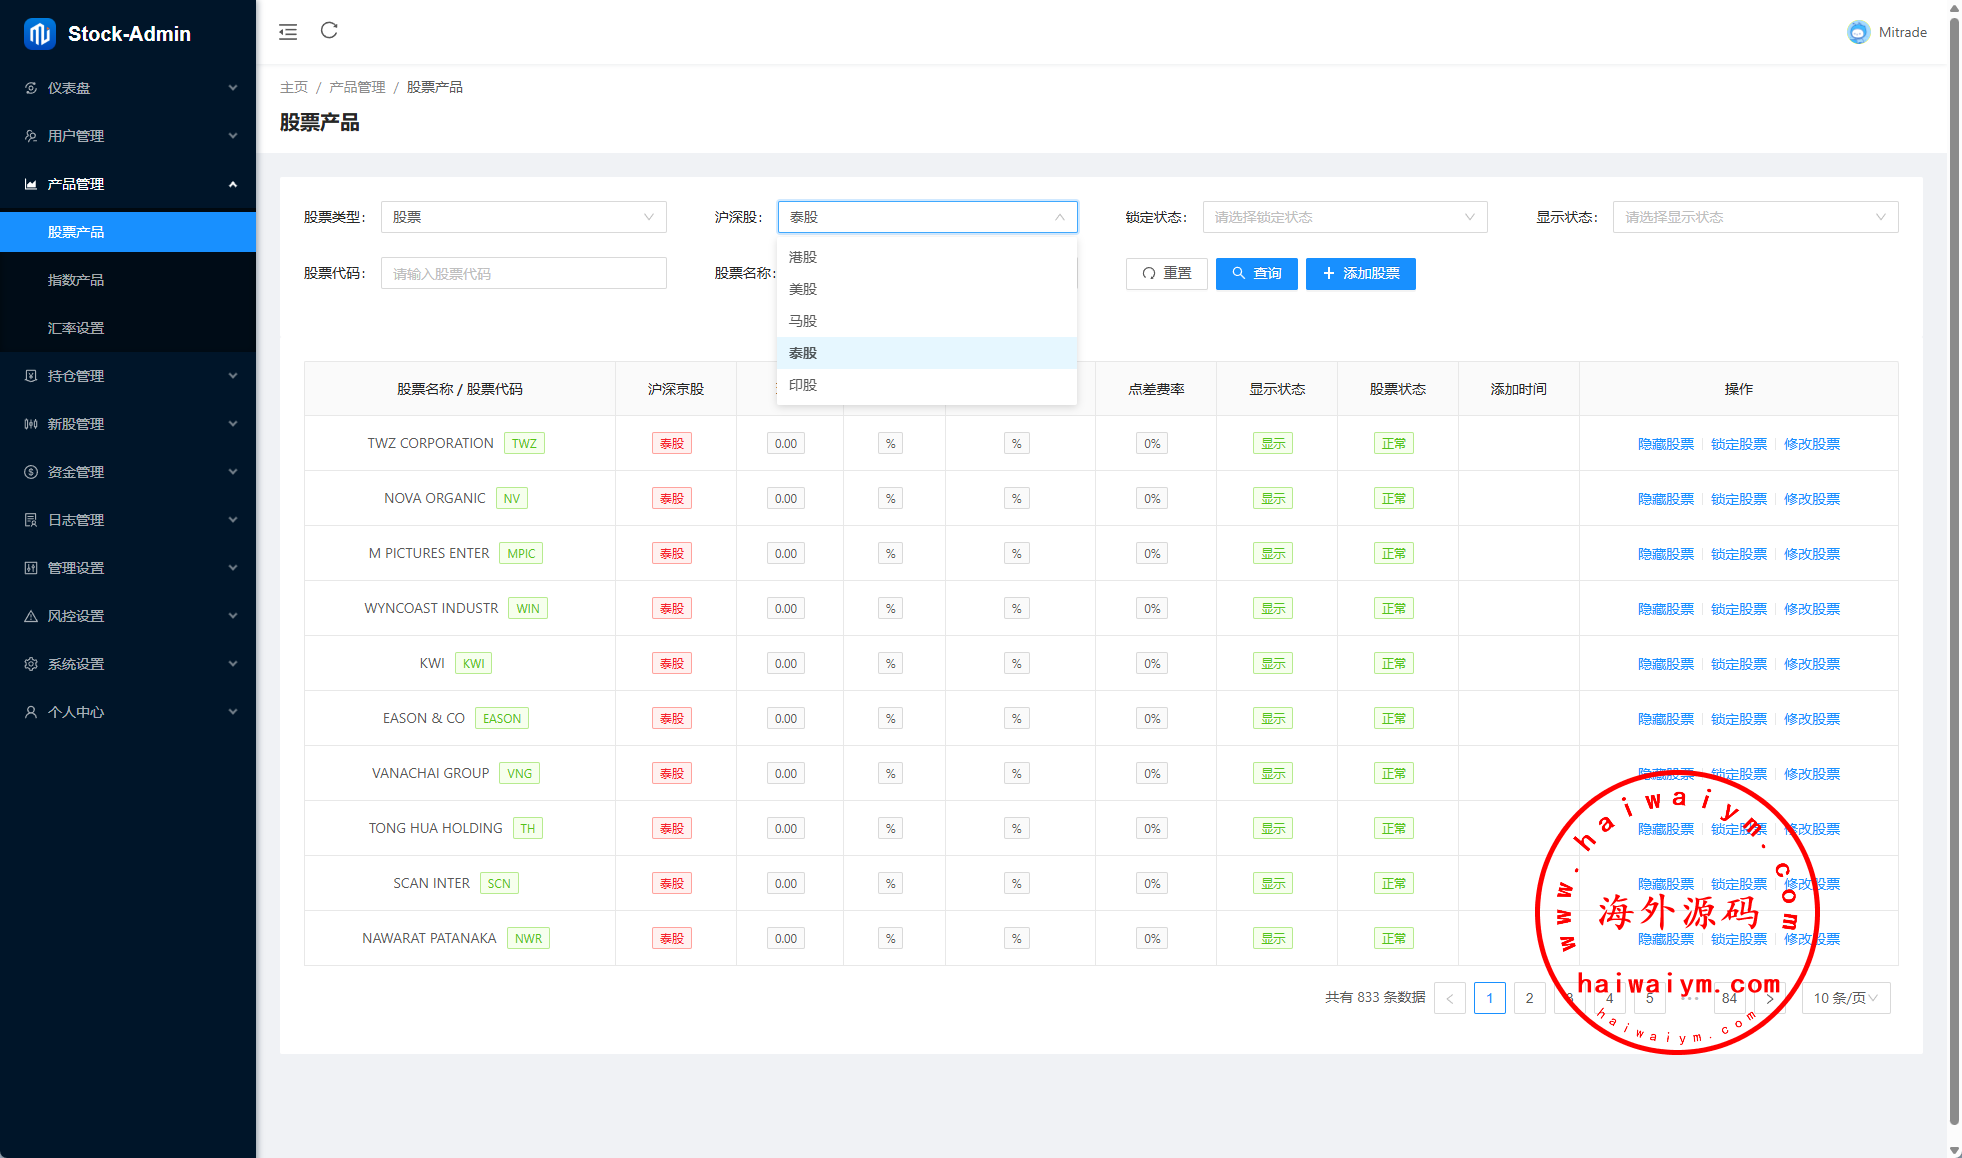This screenshot has width=1962, height=1158.
Task: Click the 查询 search button
Action: coord(1256,274)
